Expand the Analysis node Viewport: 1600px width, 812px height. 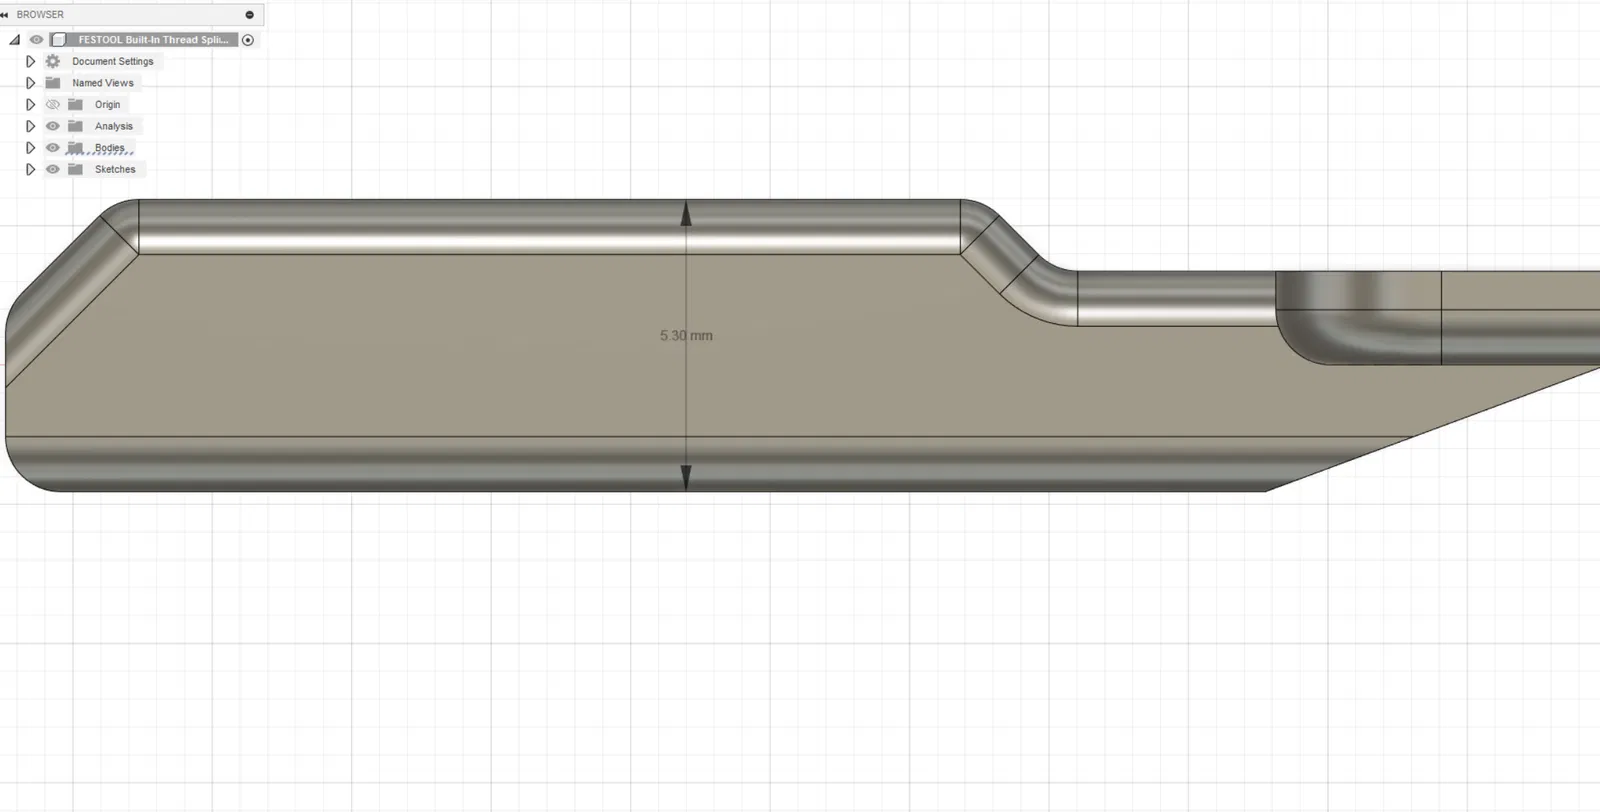coord(30,126)
